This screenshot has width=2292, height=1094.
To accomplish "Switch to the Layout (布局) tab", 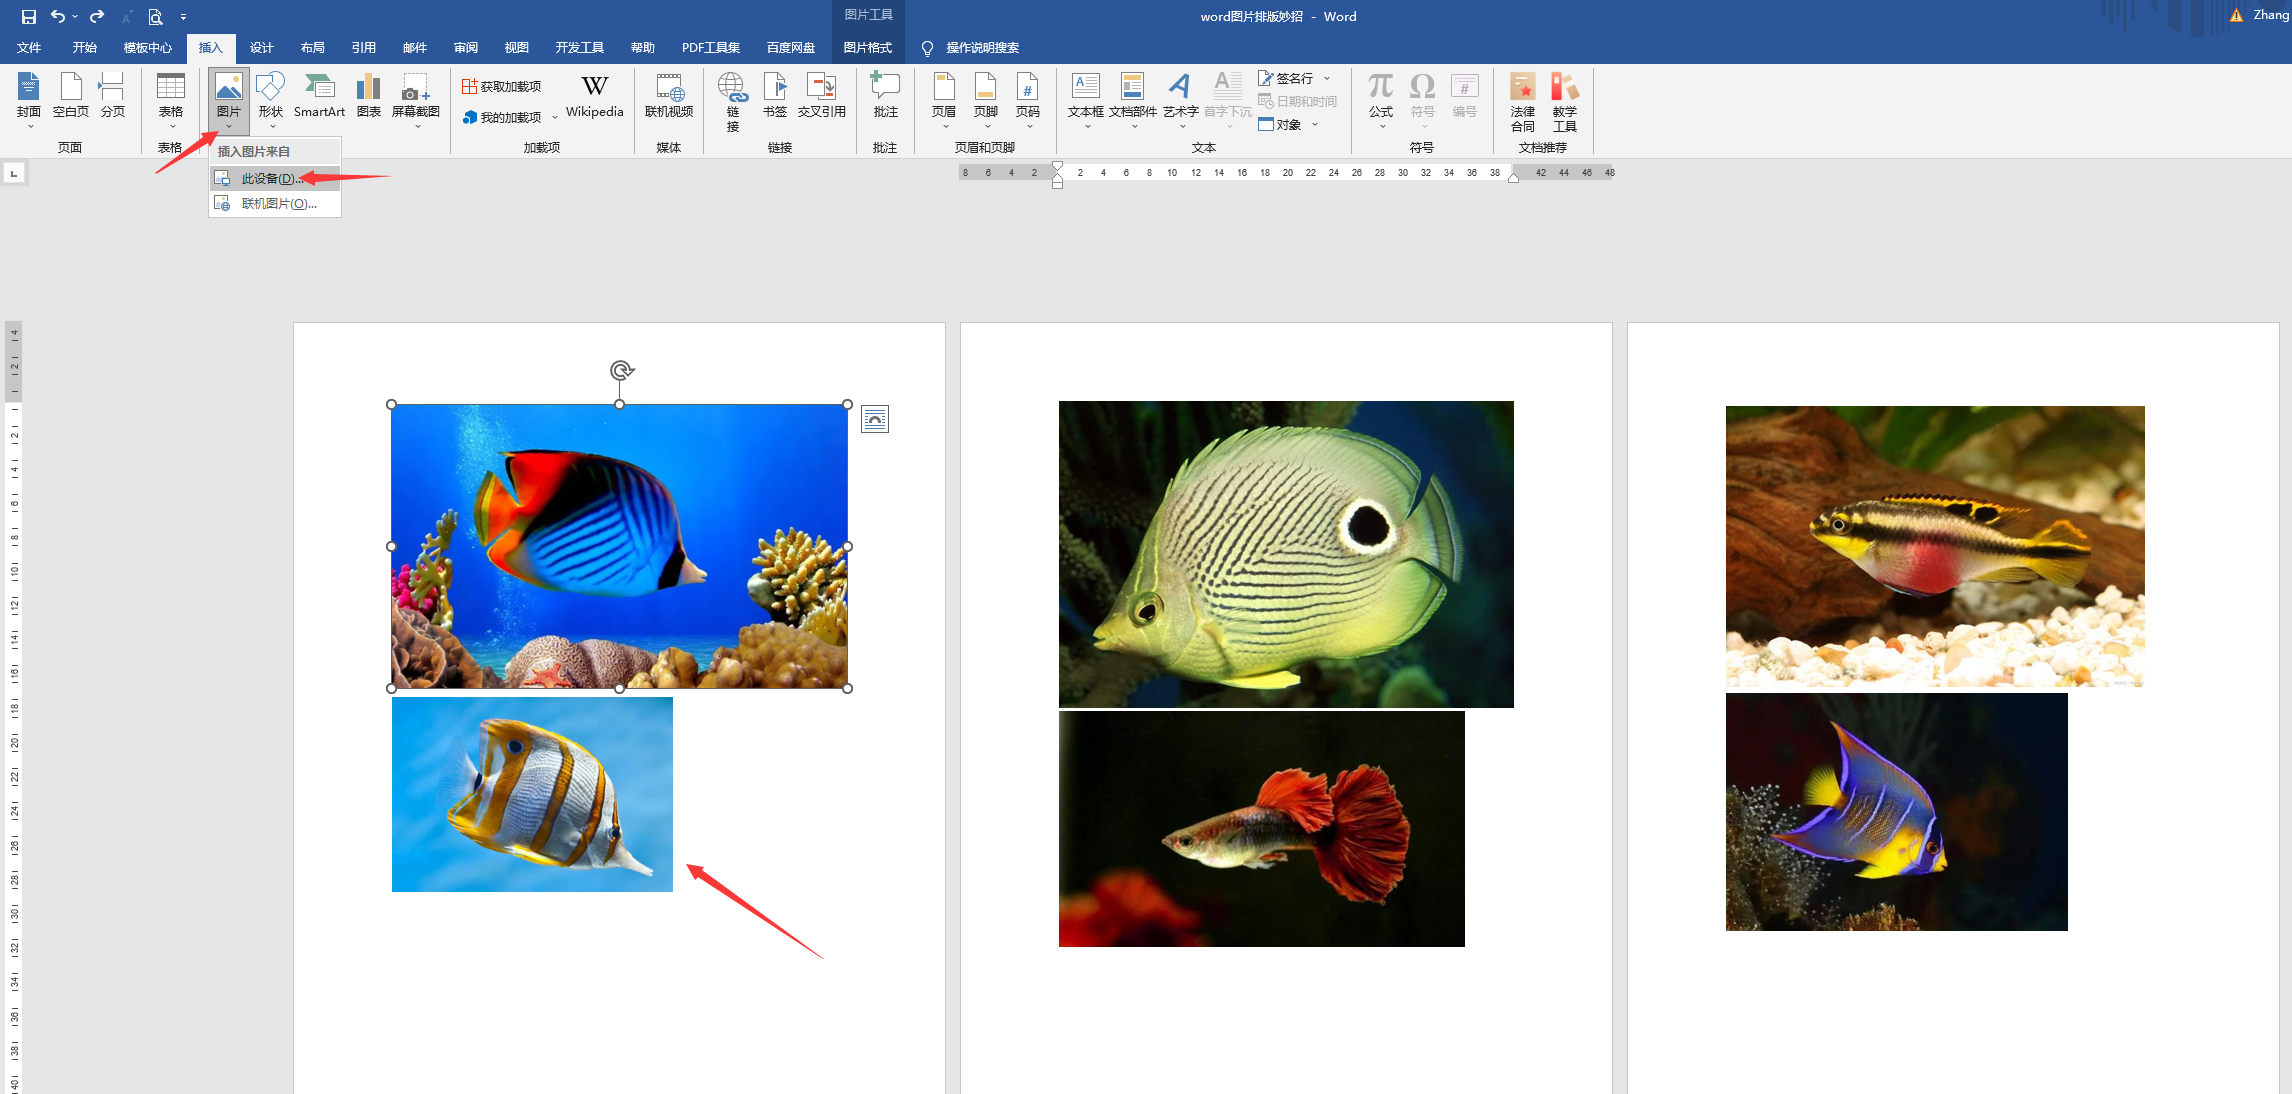I will pyautogui.click(x=313, y=48).
